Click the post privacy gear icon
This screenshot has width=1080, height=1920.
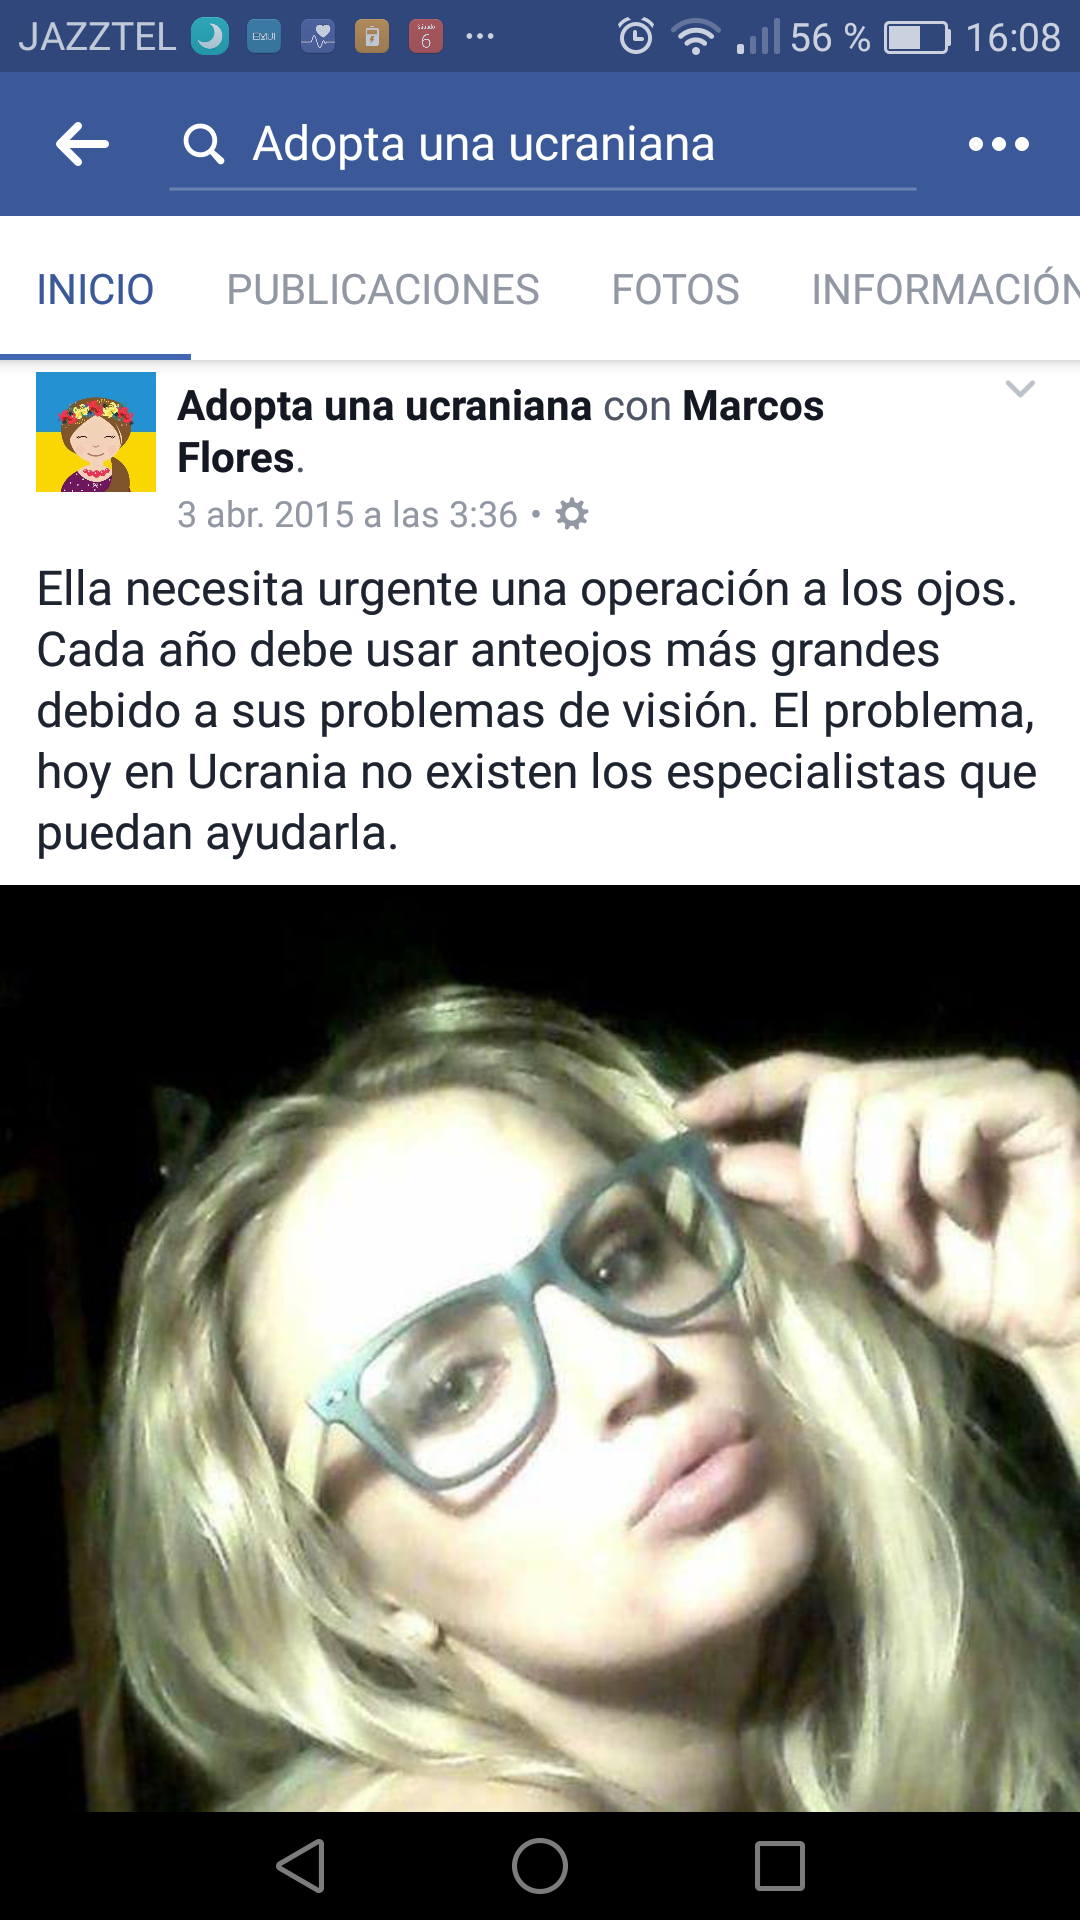[x=572, y=514]
